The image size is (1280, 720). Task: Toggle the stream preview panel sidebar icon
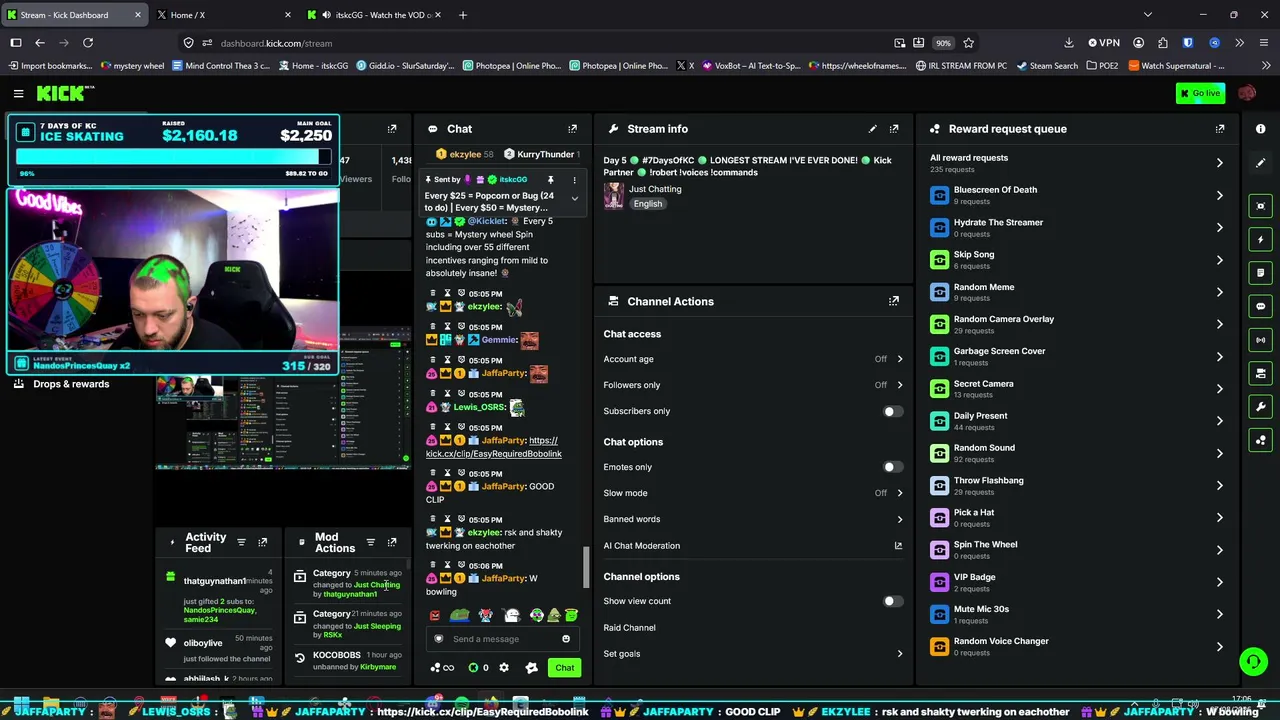coord(1260,206)
